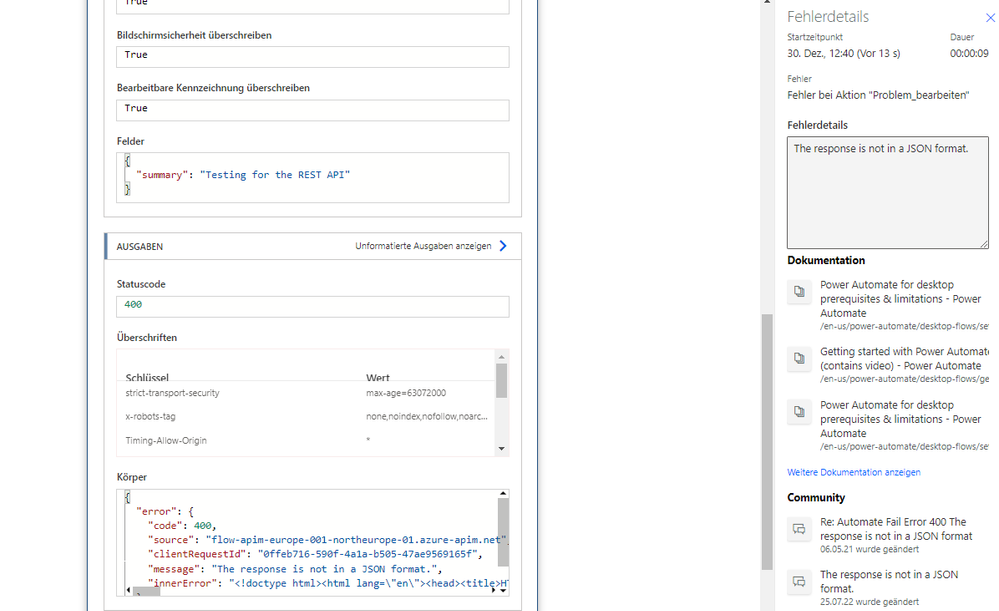The image size is (999, 611).
Task: Select the Timing-Allow-Origin header key
Action: [166, 440]
